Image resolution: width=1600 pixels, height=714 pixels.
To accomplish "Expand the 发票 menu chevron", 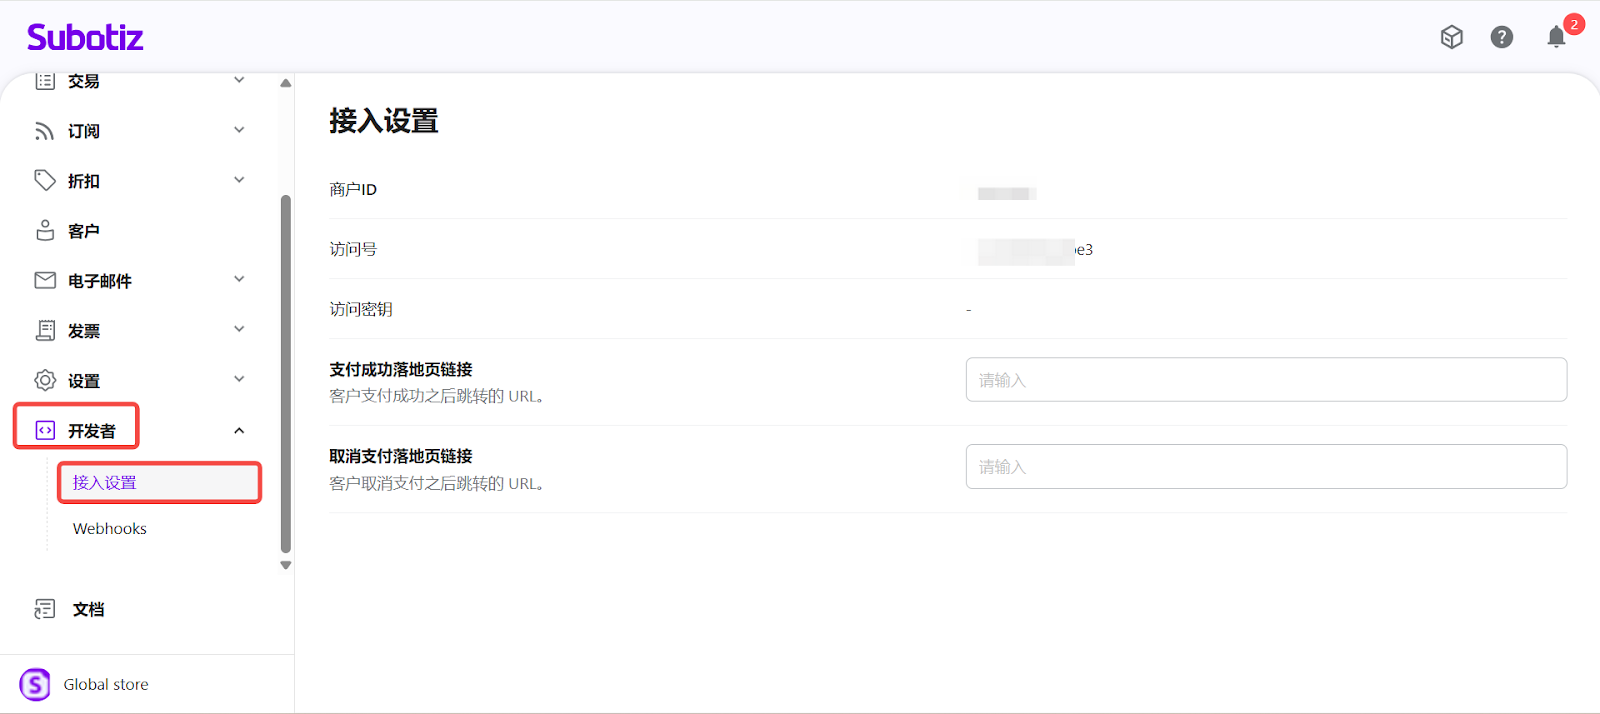I will pyautogui.click(x=239, y=329).
